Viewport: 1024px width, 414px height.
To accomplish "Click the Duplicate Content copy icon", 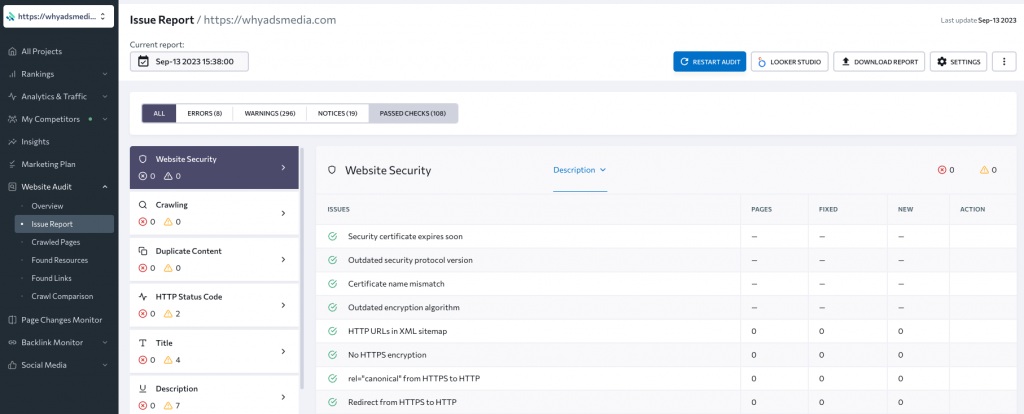I will pyautogui.click(x=142, y=251).
